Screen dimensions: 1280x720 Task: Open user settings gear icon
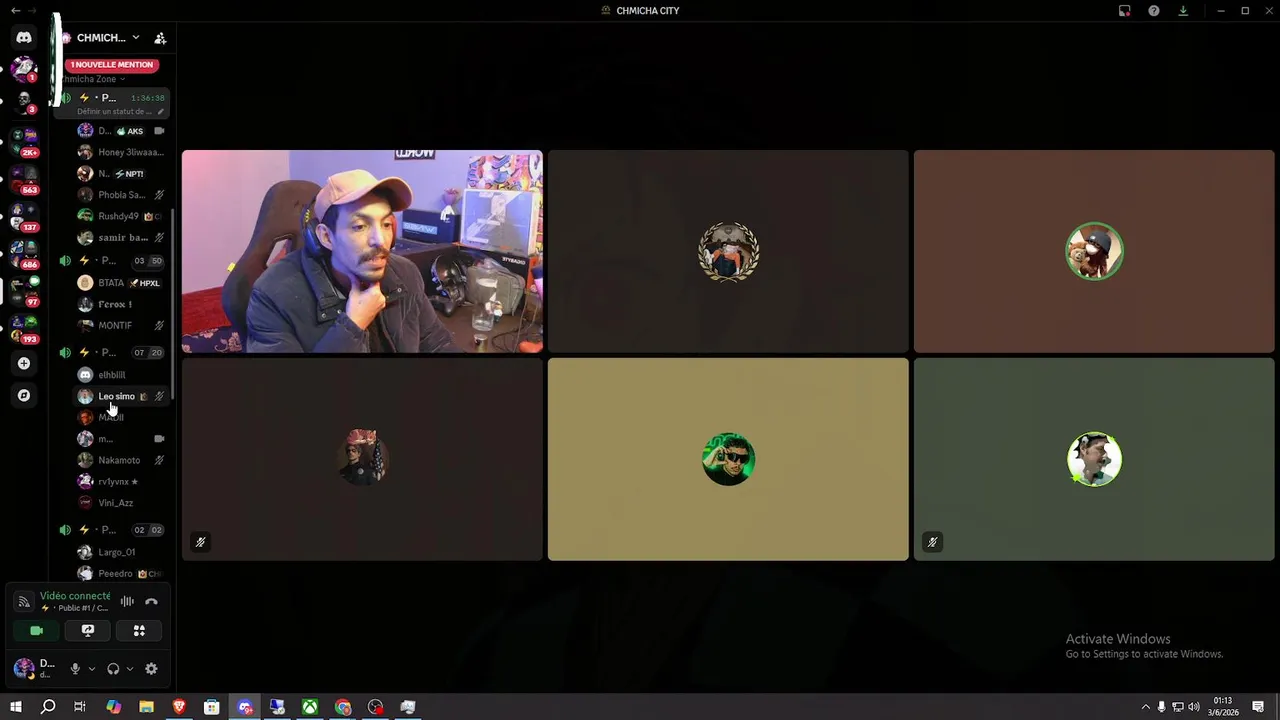point(151,669)
